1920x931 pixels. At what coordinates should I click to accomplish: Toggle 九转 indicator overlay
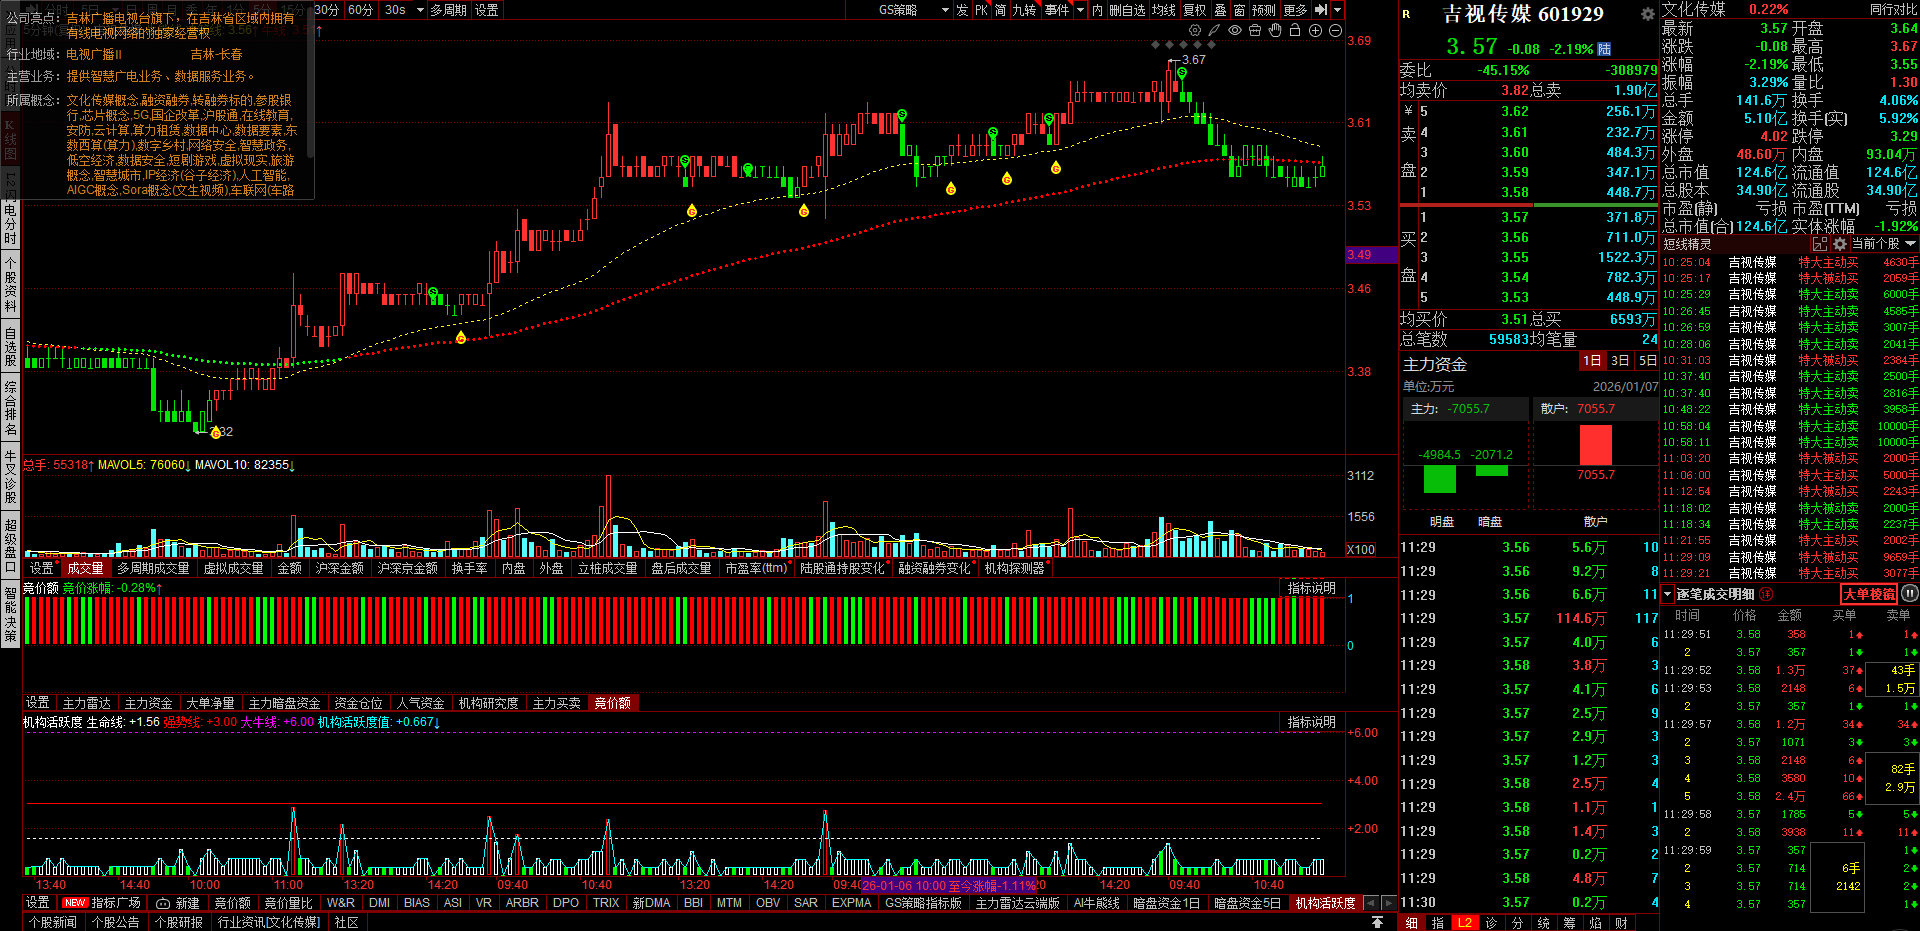1024,10
